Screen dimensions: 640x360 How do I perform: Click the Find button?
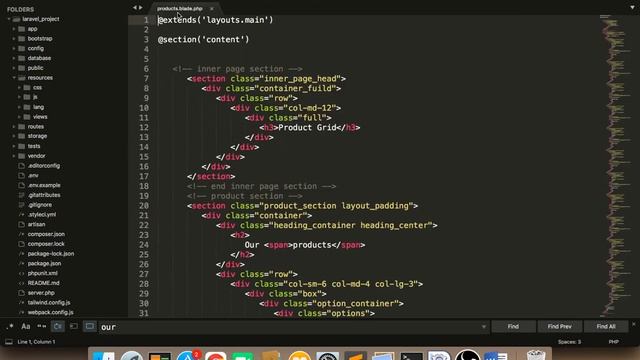513,327
